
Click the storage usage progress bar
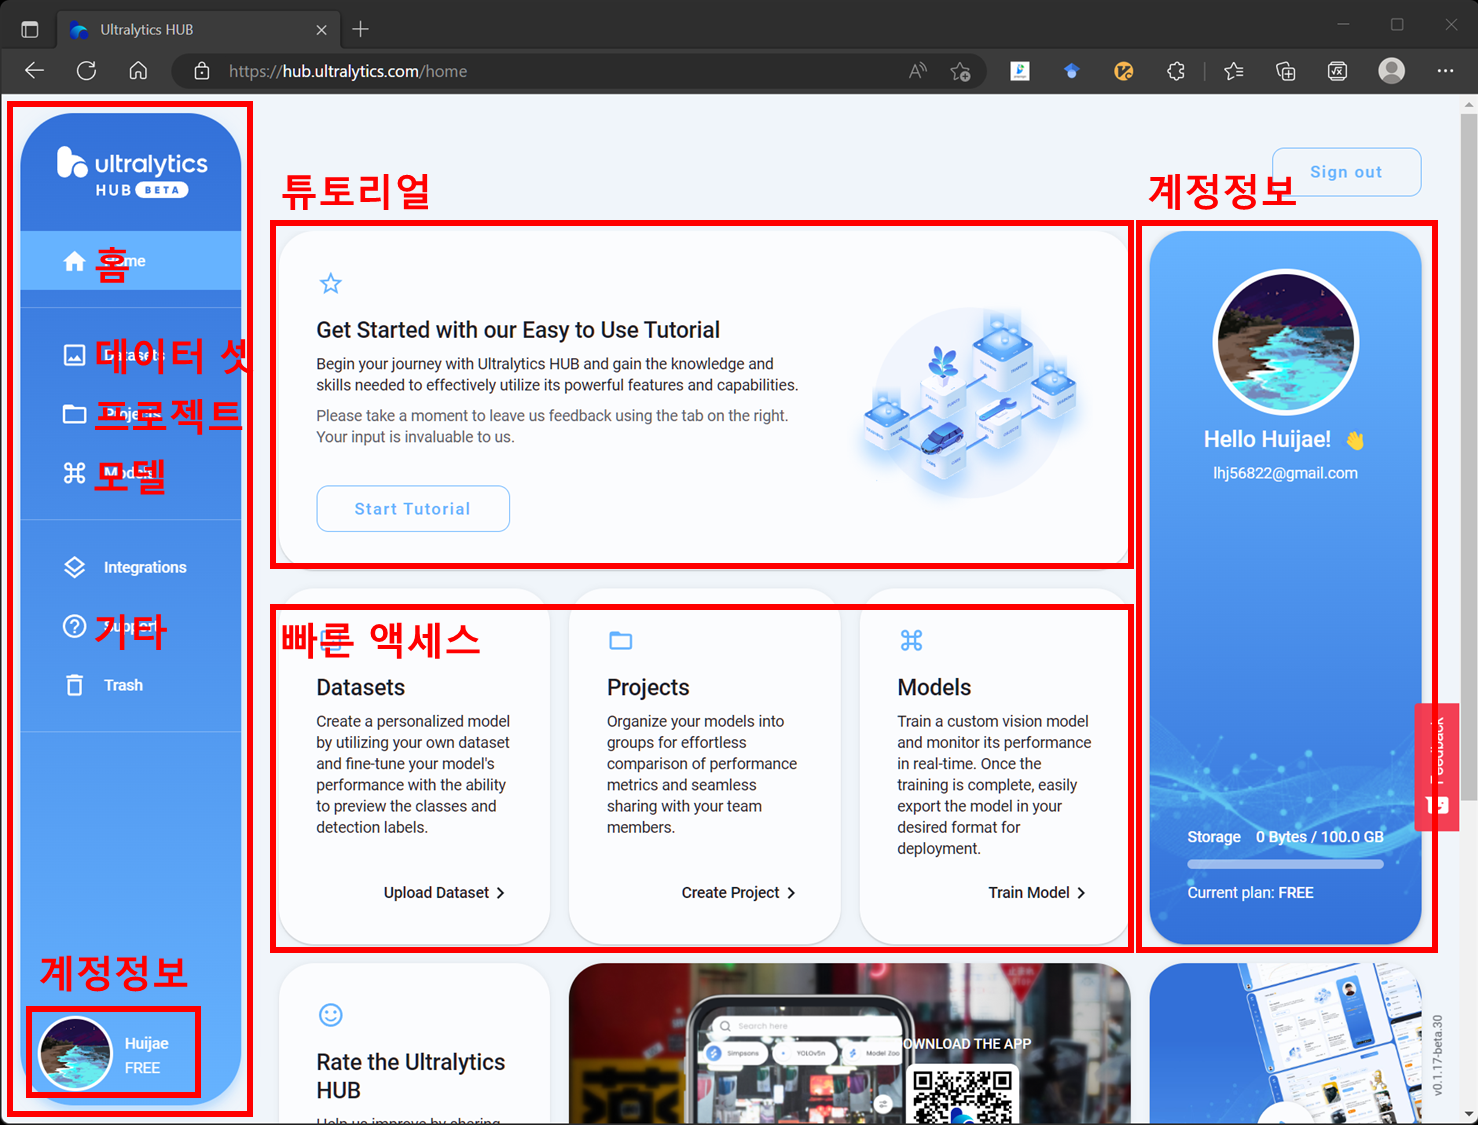point(1286,864)
